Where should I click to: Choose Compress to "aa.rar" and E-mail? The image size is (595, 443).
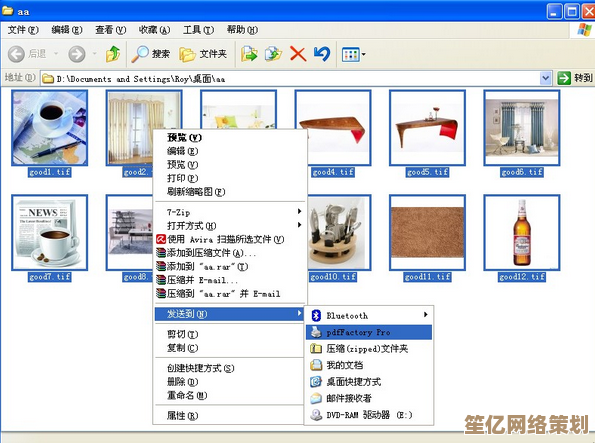[x=230, y=293]
